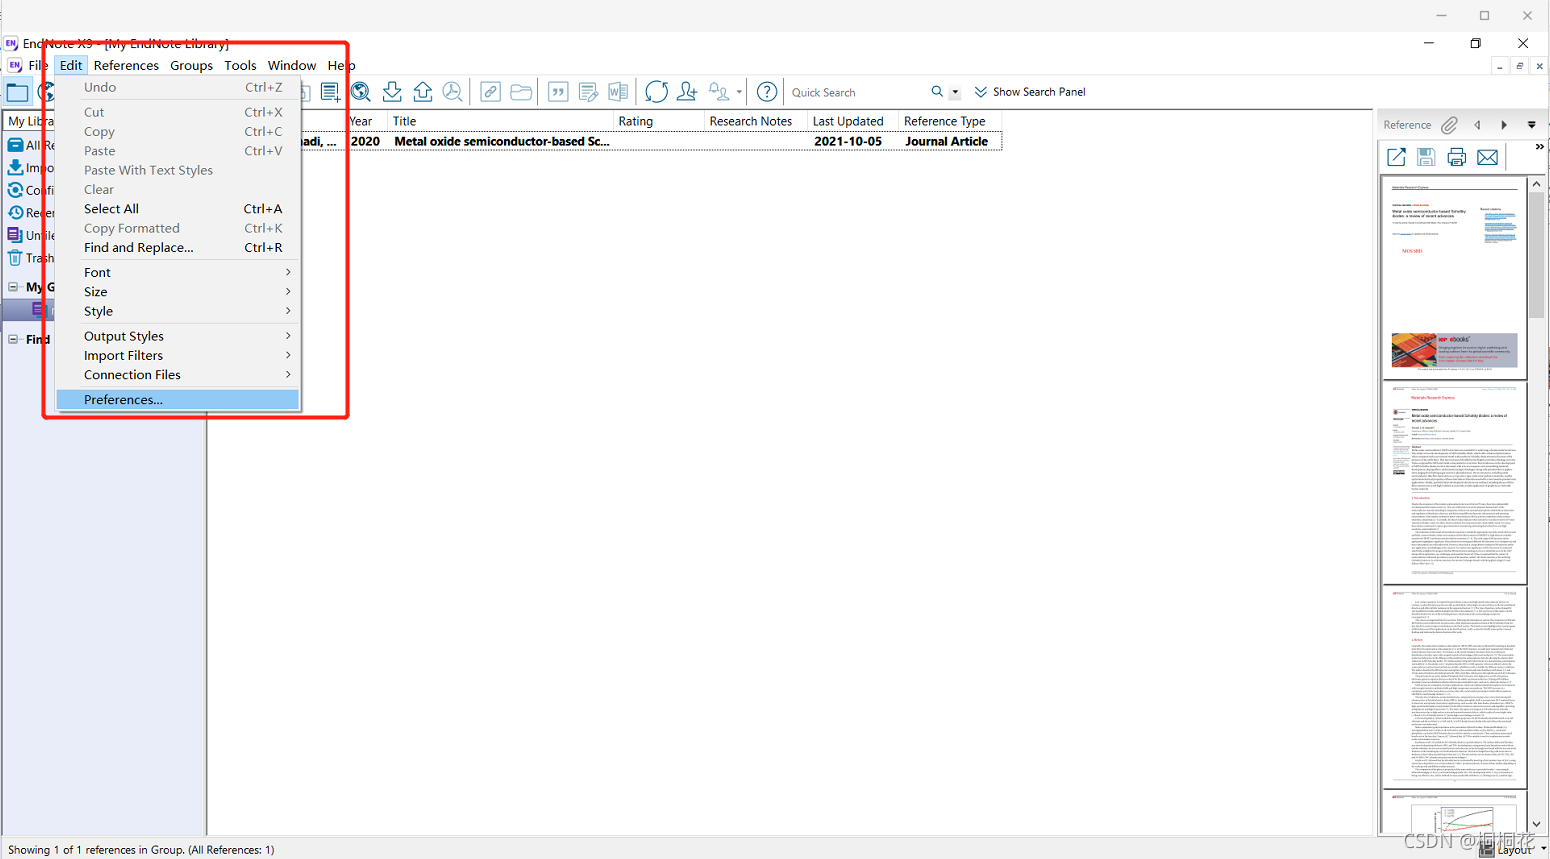Expand the attached PDF panel with double chevron
Image resolution: width=1550 pixels, height=859 pixels.
click(1539, 145)
